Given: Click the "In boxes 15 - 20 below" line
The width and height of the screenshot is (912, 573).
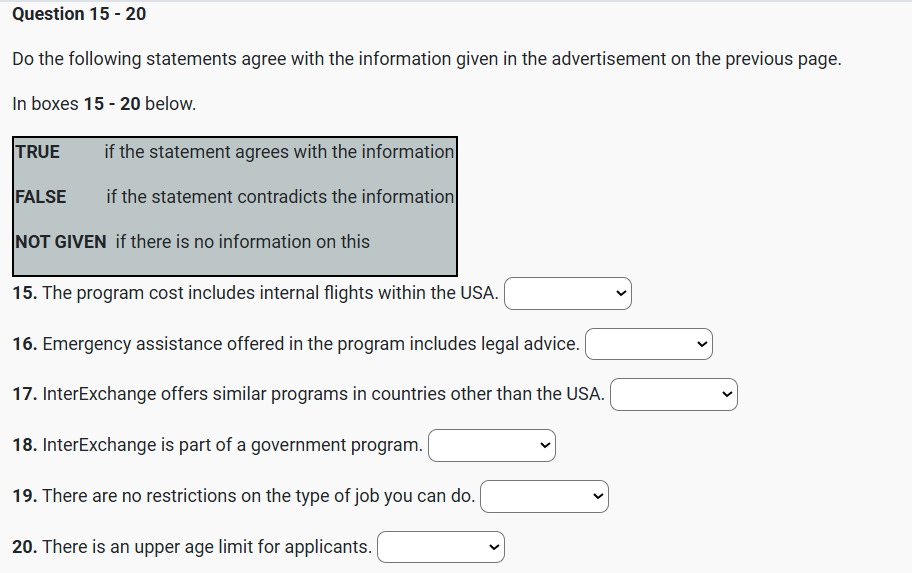Looking at the screenshot, I should [x=104, y=104].
